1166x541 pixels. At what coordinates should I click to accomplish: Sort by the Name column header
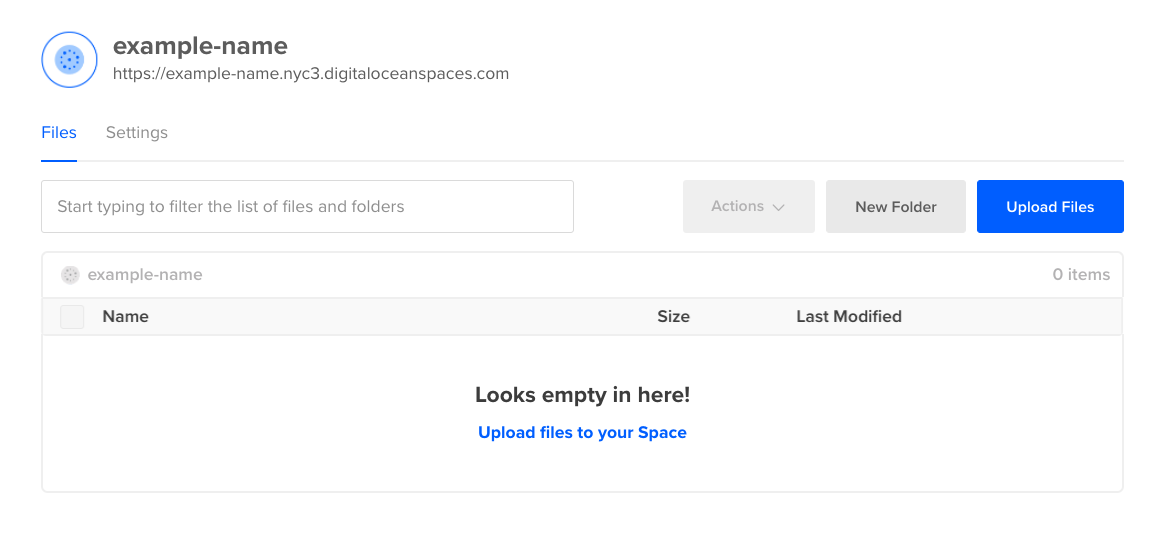click(126, 317)
